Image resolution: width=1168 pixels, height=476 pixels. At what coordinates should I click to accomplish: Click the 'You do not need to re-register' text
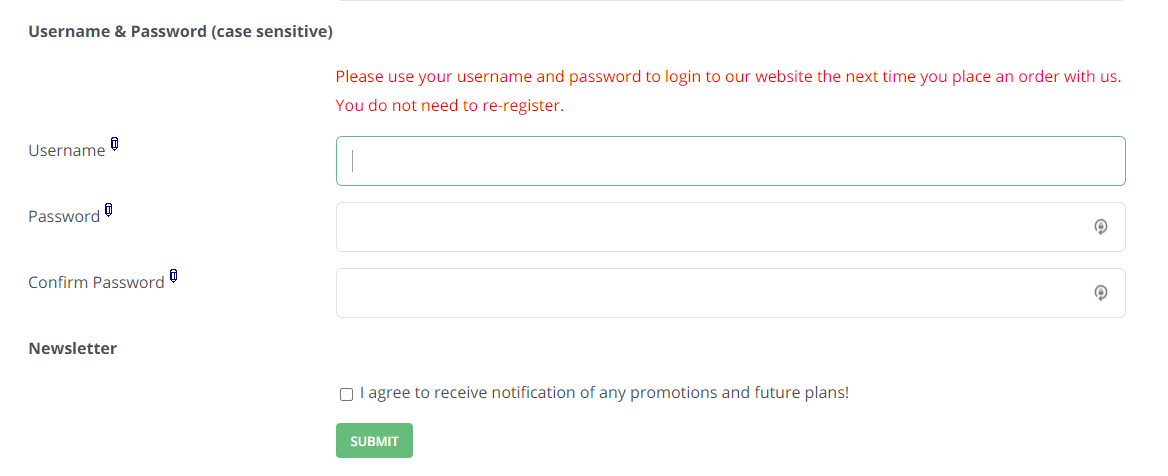click(450, 106)
